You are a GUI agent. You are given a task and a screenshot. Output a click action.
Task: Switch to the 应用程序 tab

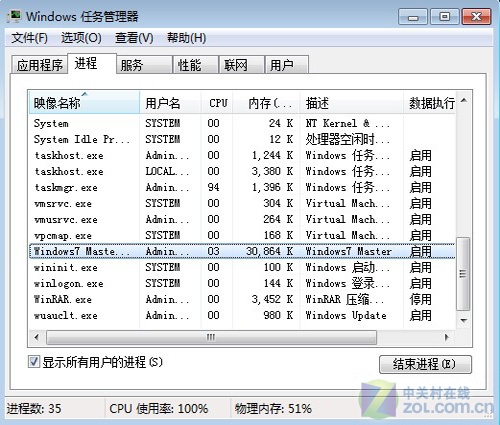coord(40,65)
